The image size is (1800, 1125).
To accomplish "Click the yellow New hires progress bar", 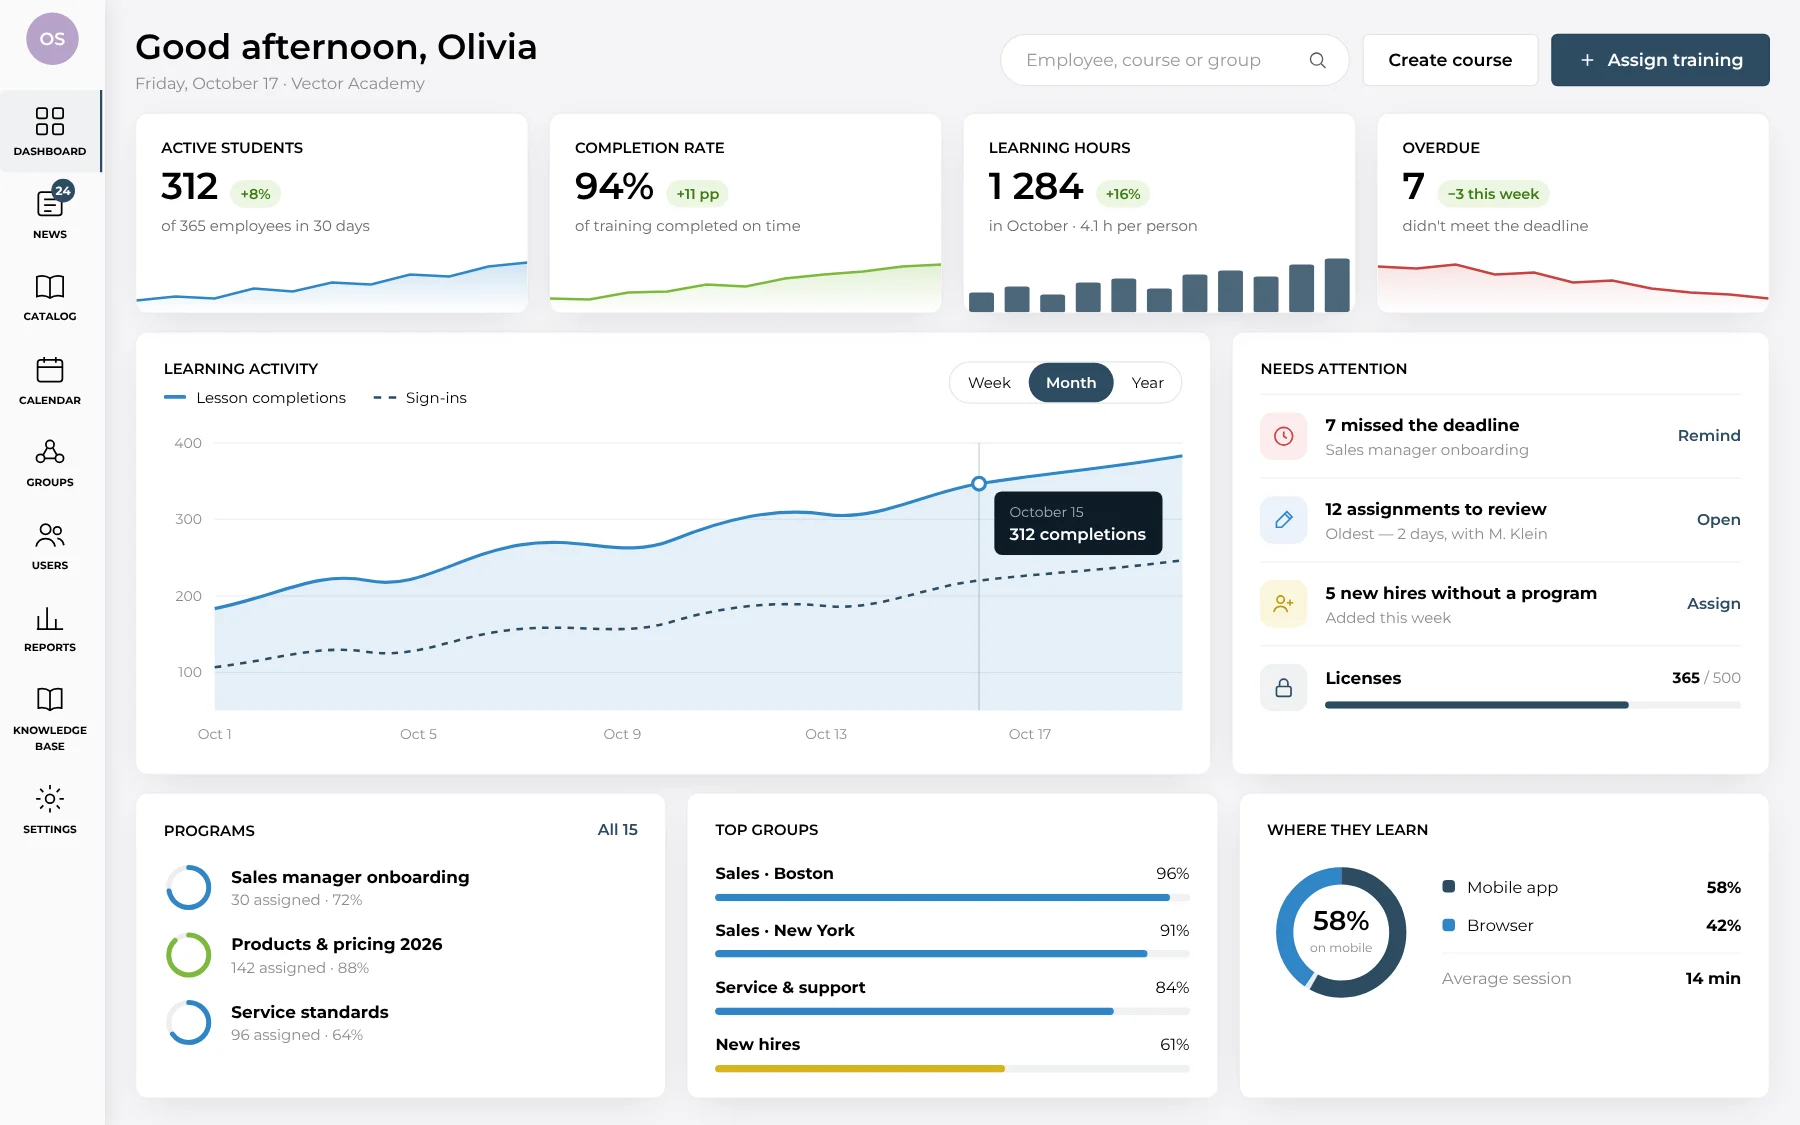I will (952, 1069).
